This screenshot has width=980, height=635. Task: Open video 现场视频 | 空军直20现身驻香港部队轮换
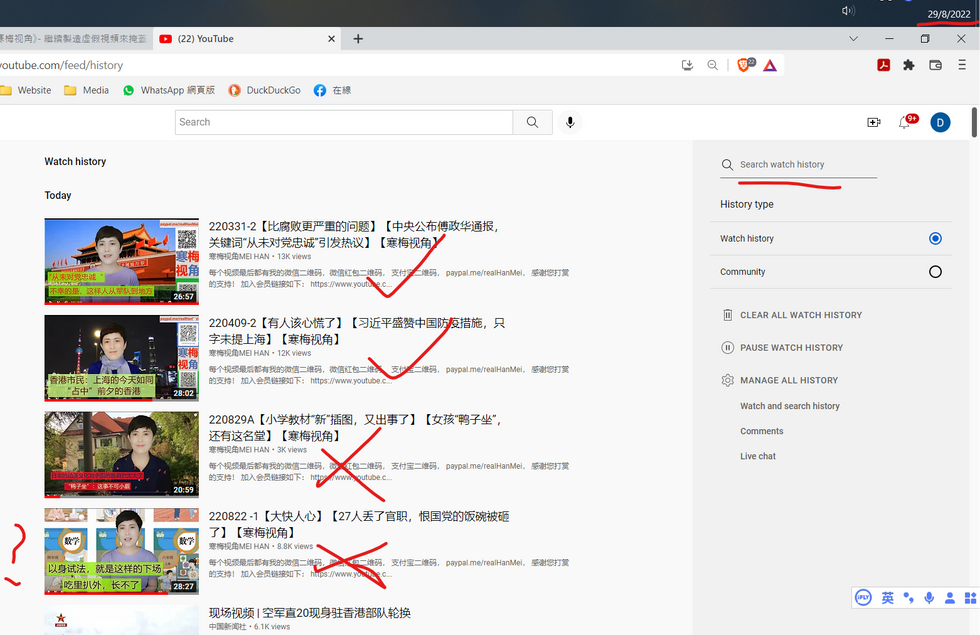pos(310,612)
